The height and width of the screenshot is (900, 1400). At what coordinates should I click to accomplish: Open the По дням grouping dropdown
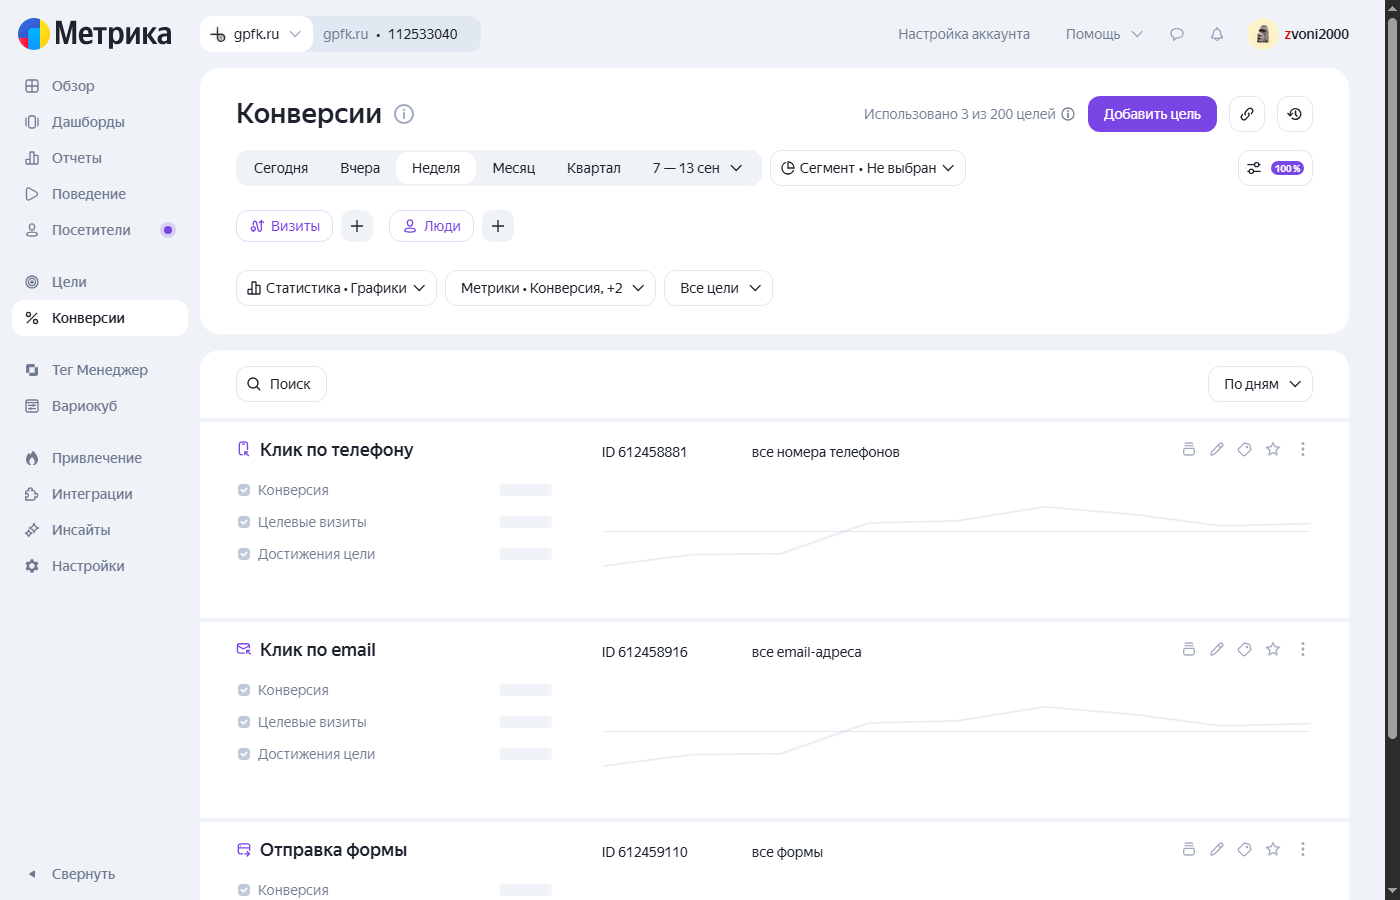click(x=1260, y=384)
